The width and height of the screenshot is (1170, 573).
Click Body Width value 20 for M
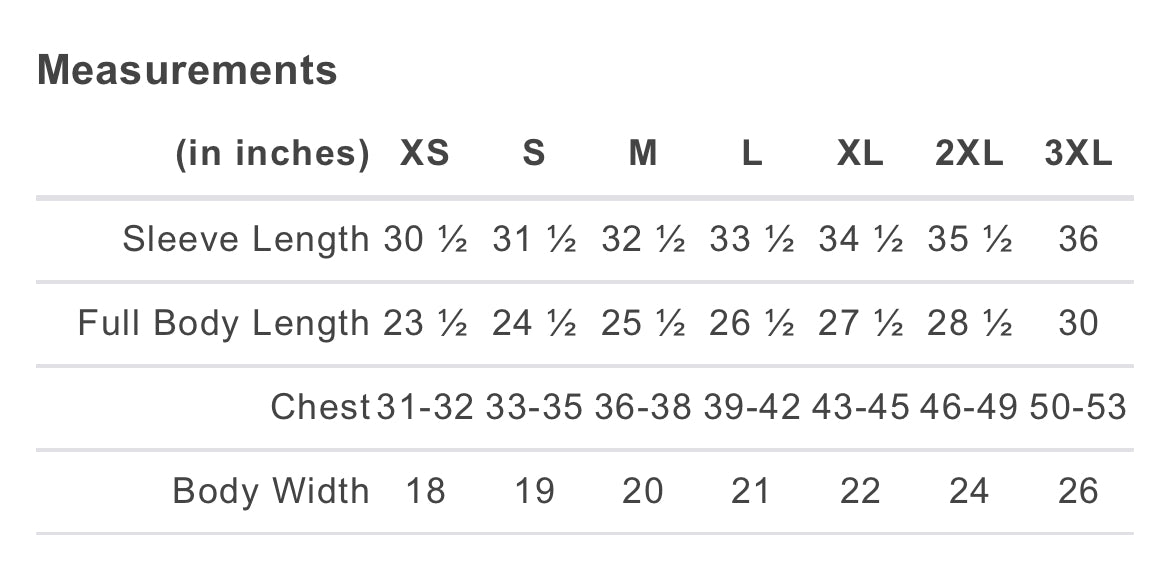coord(643,492)
